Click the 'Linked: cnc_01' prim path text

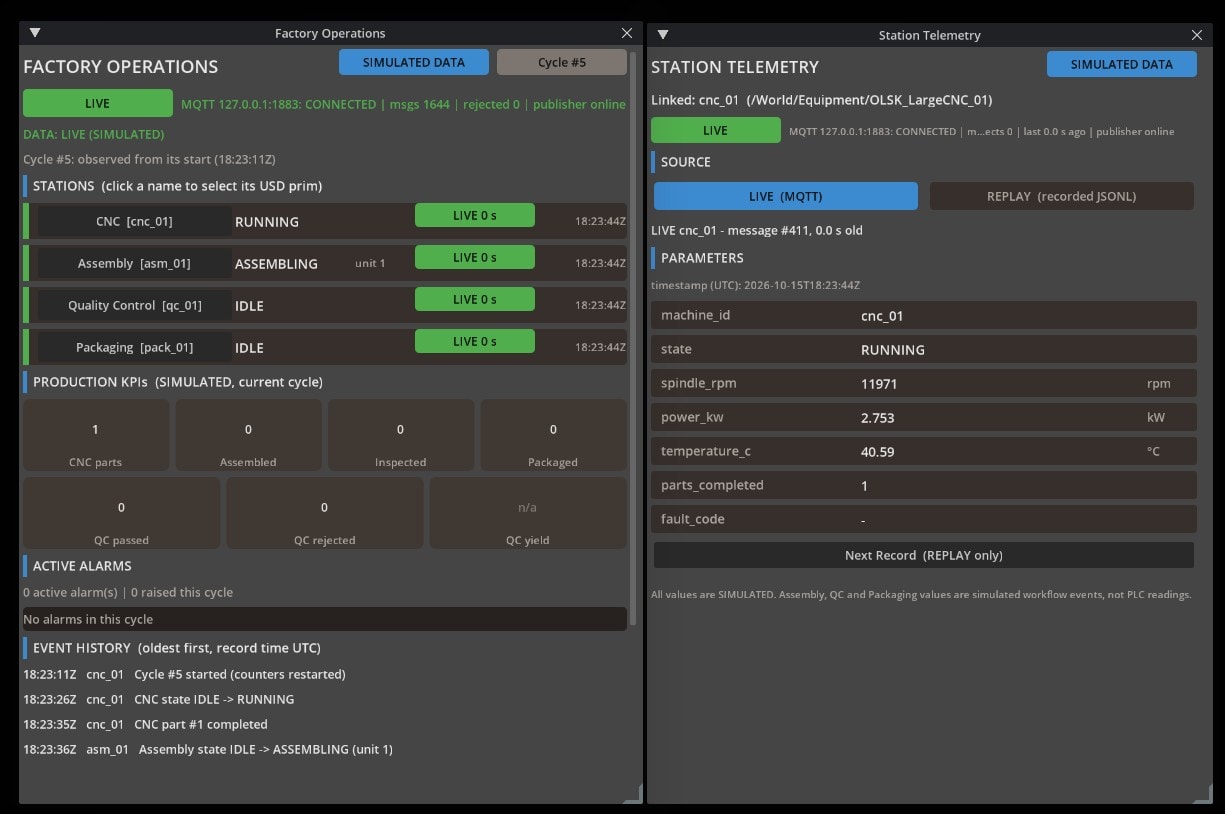(822, 100)
